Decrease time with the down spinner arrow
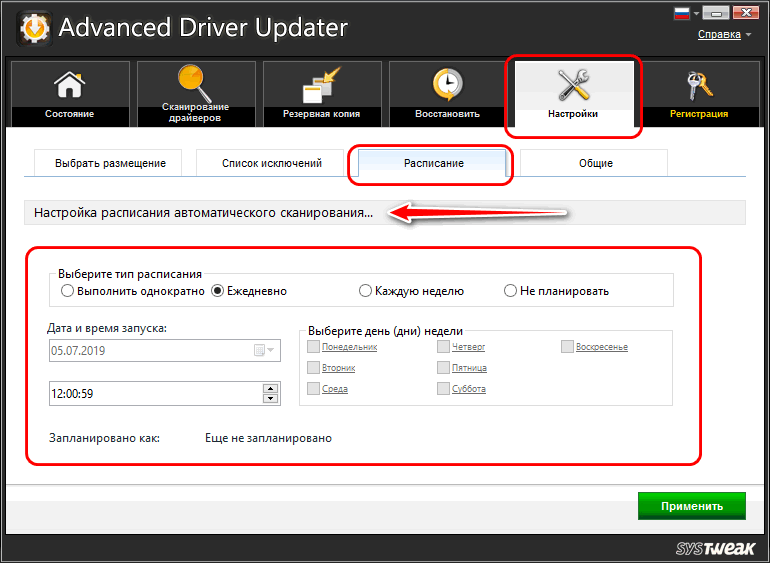Image resolution: width=770 pixels, height=563 pixels. point(271,398)
